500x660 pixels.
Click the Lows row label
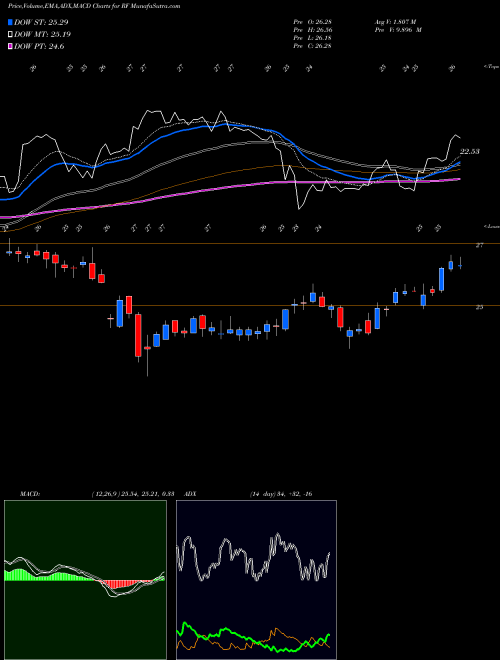click(491, 226)
